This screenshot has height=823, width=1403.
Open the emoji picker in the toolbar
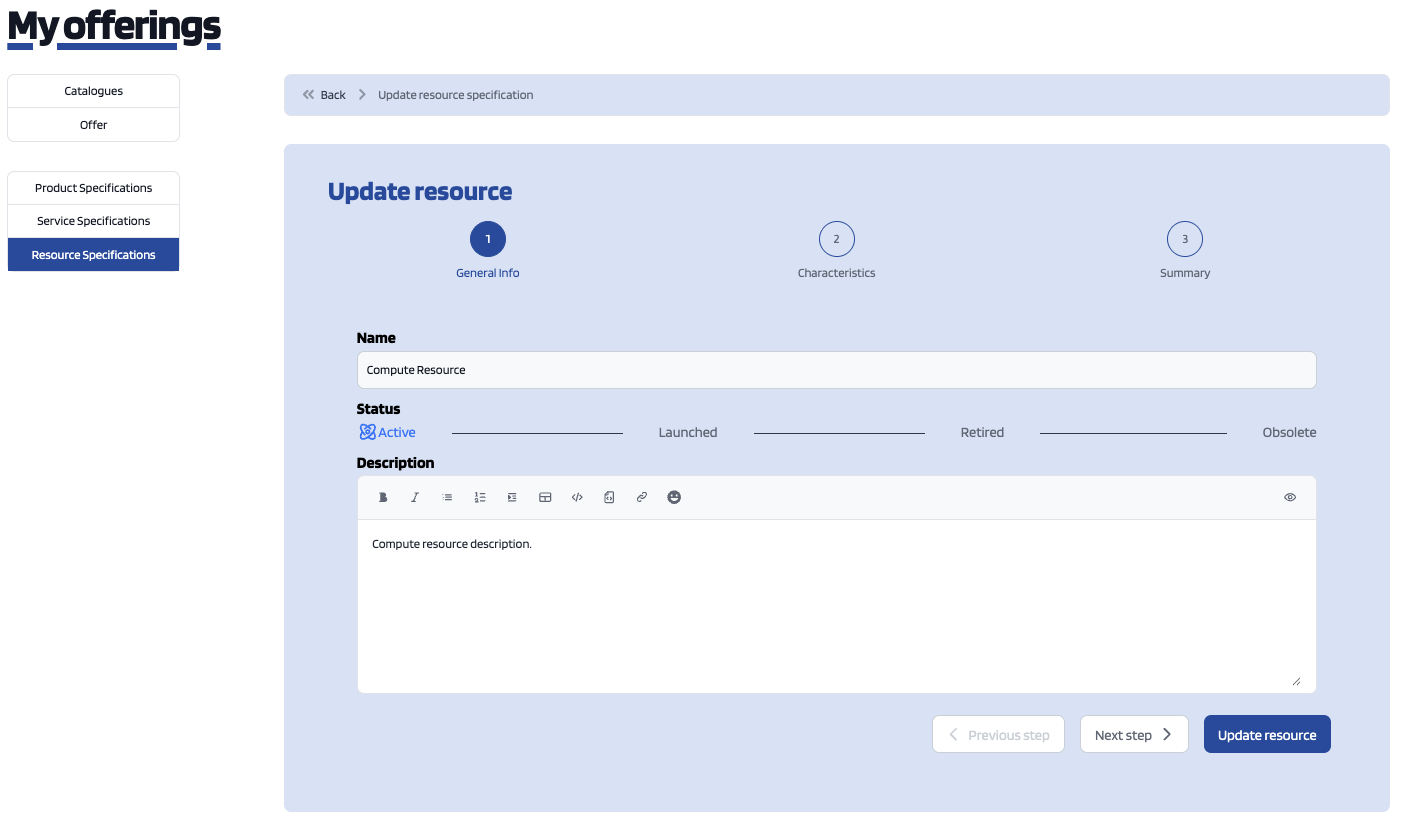point(674,497)
